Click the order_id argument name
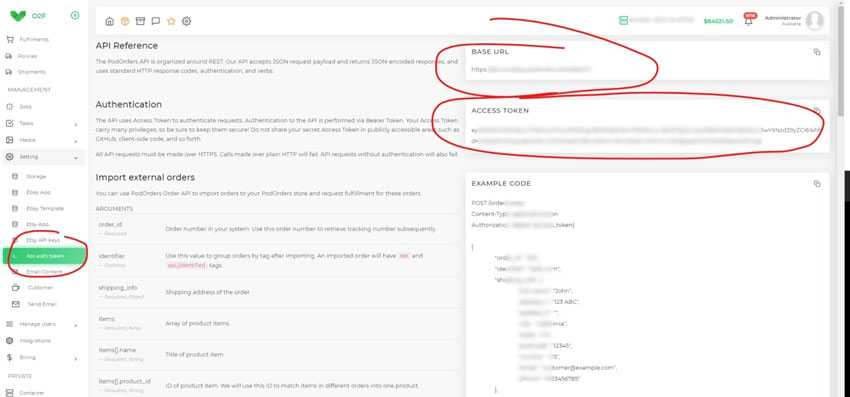This screenshot has width=850, height=397. [x=110, y=225]
